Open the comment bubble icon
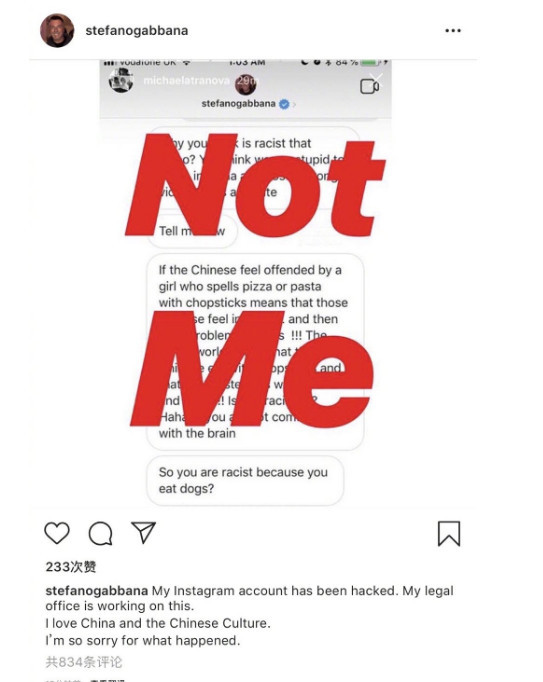Viewport: 543px width, 682px height. click(101, 533)
